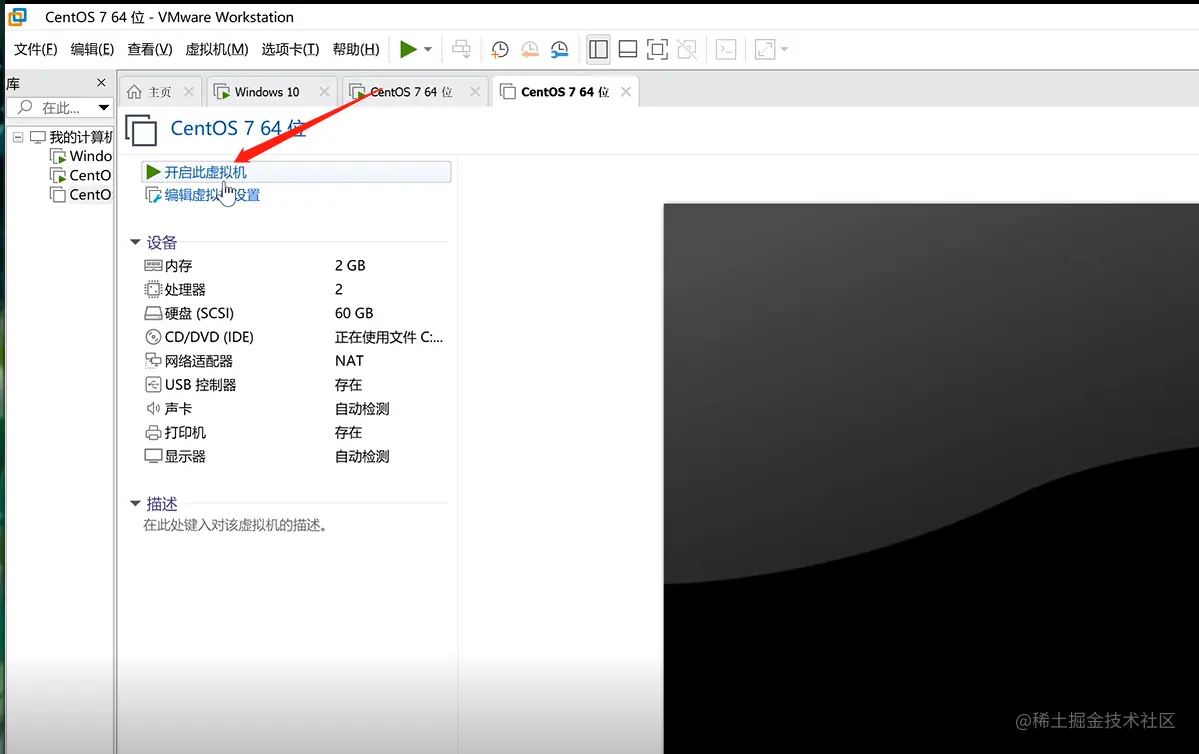
Task: Click the 显示器 device row
Action: tap(294, 456)
